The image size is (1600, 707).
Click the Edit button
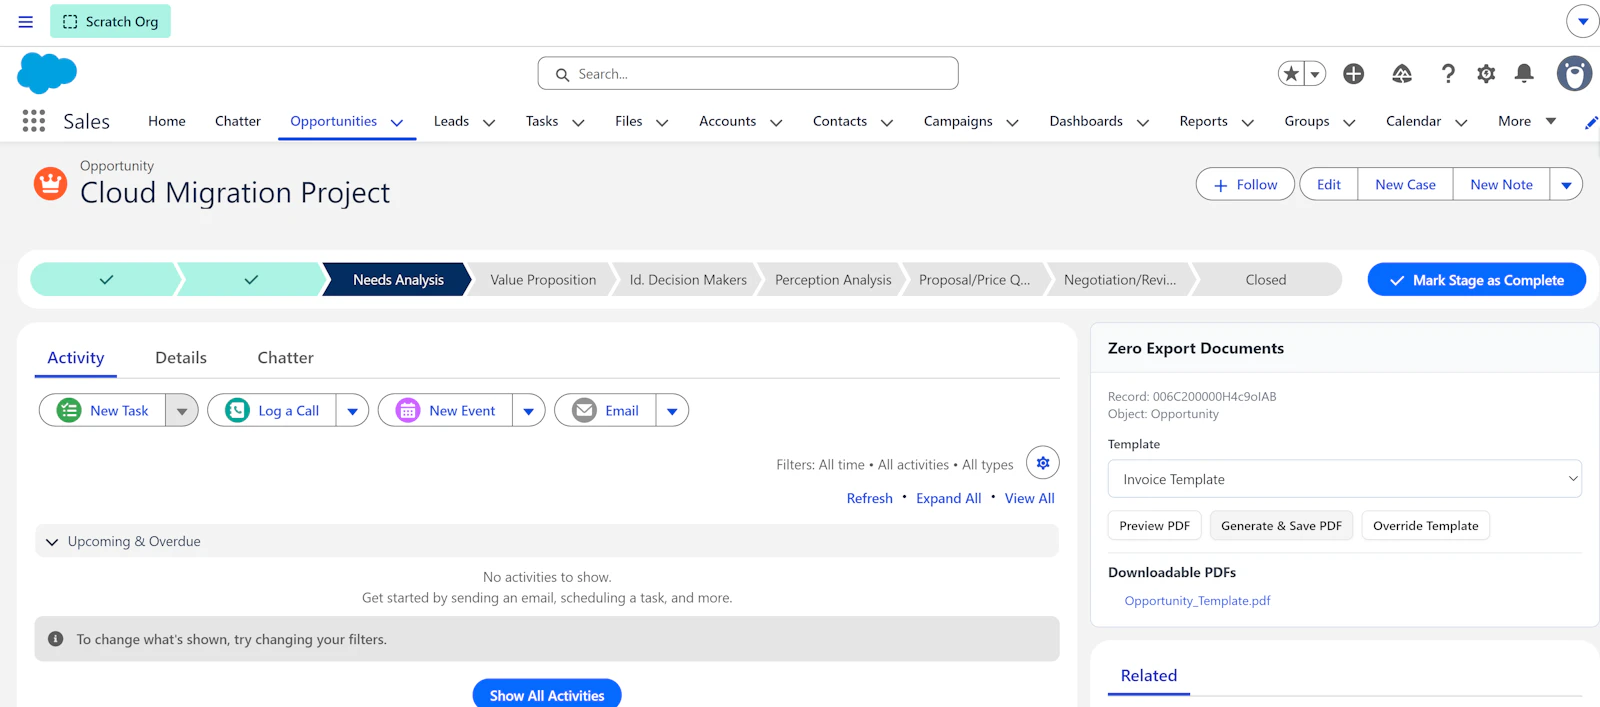coord(1329,184)
